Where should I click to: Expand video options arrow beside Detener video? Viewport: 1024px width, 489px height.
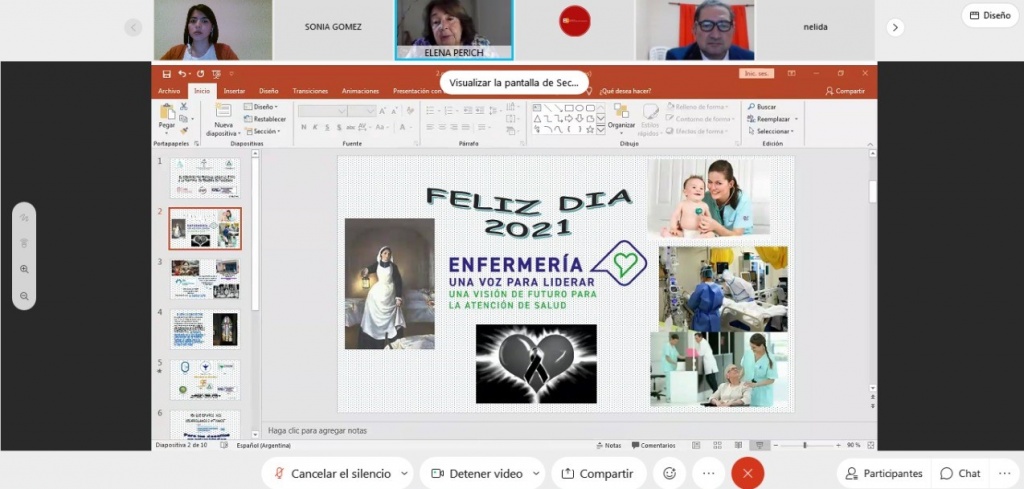pos(536,474)
